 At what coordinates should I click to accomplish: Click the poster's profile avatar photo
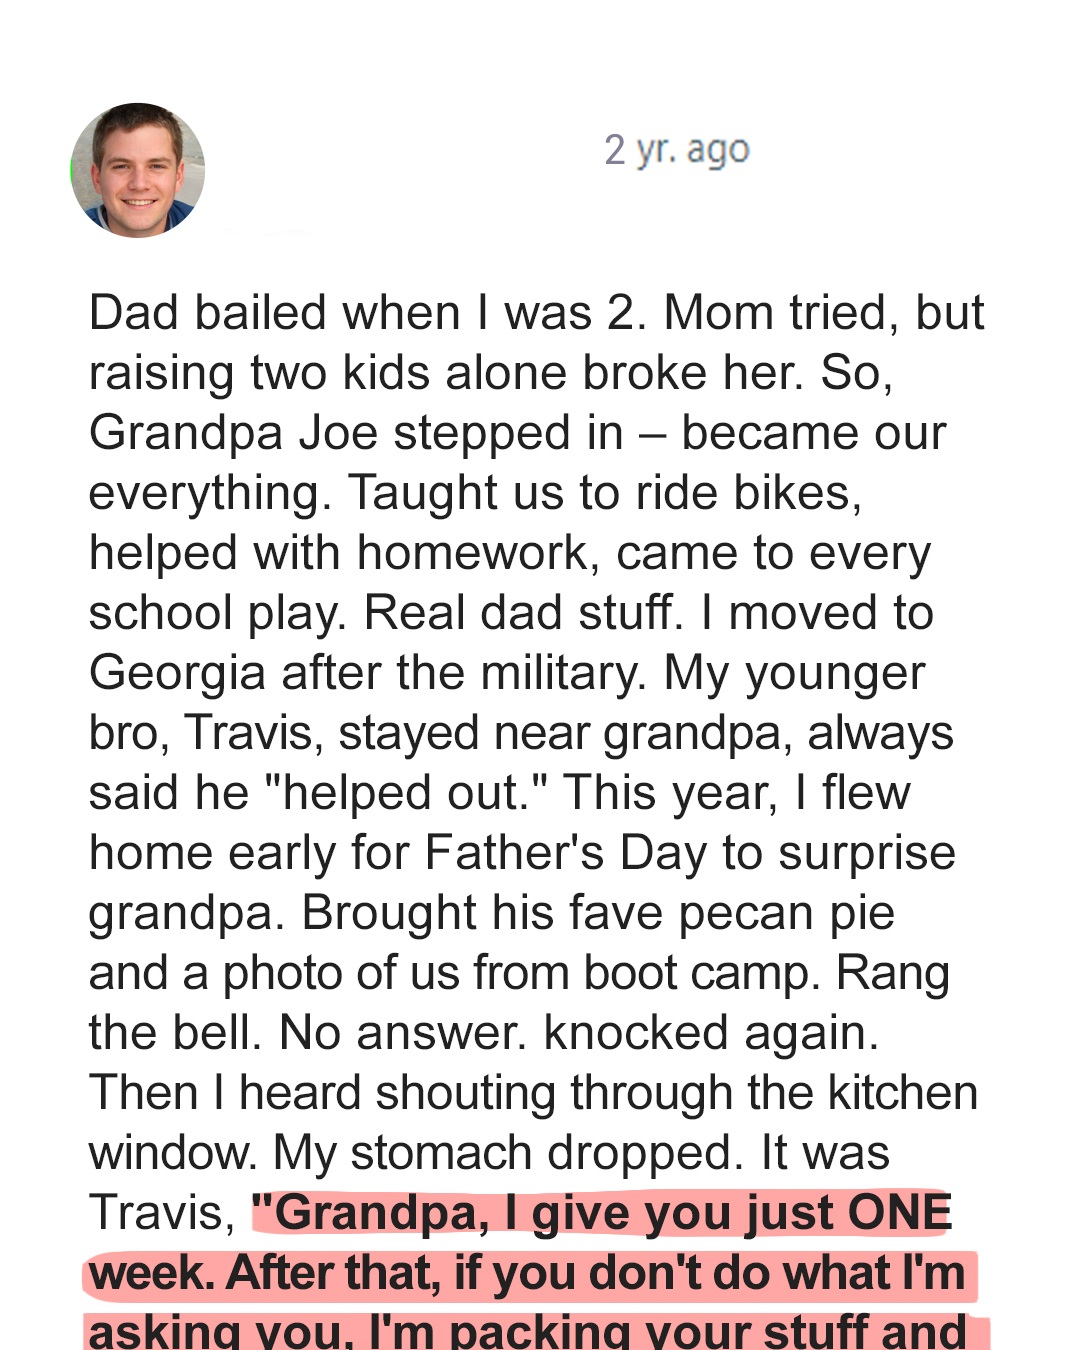138,170
